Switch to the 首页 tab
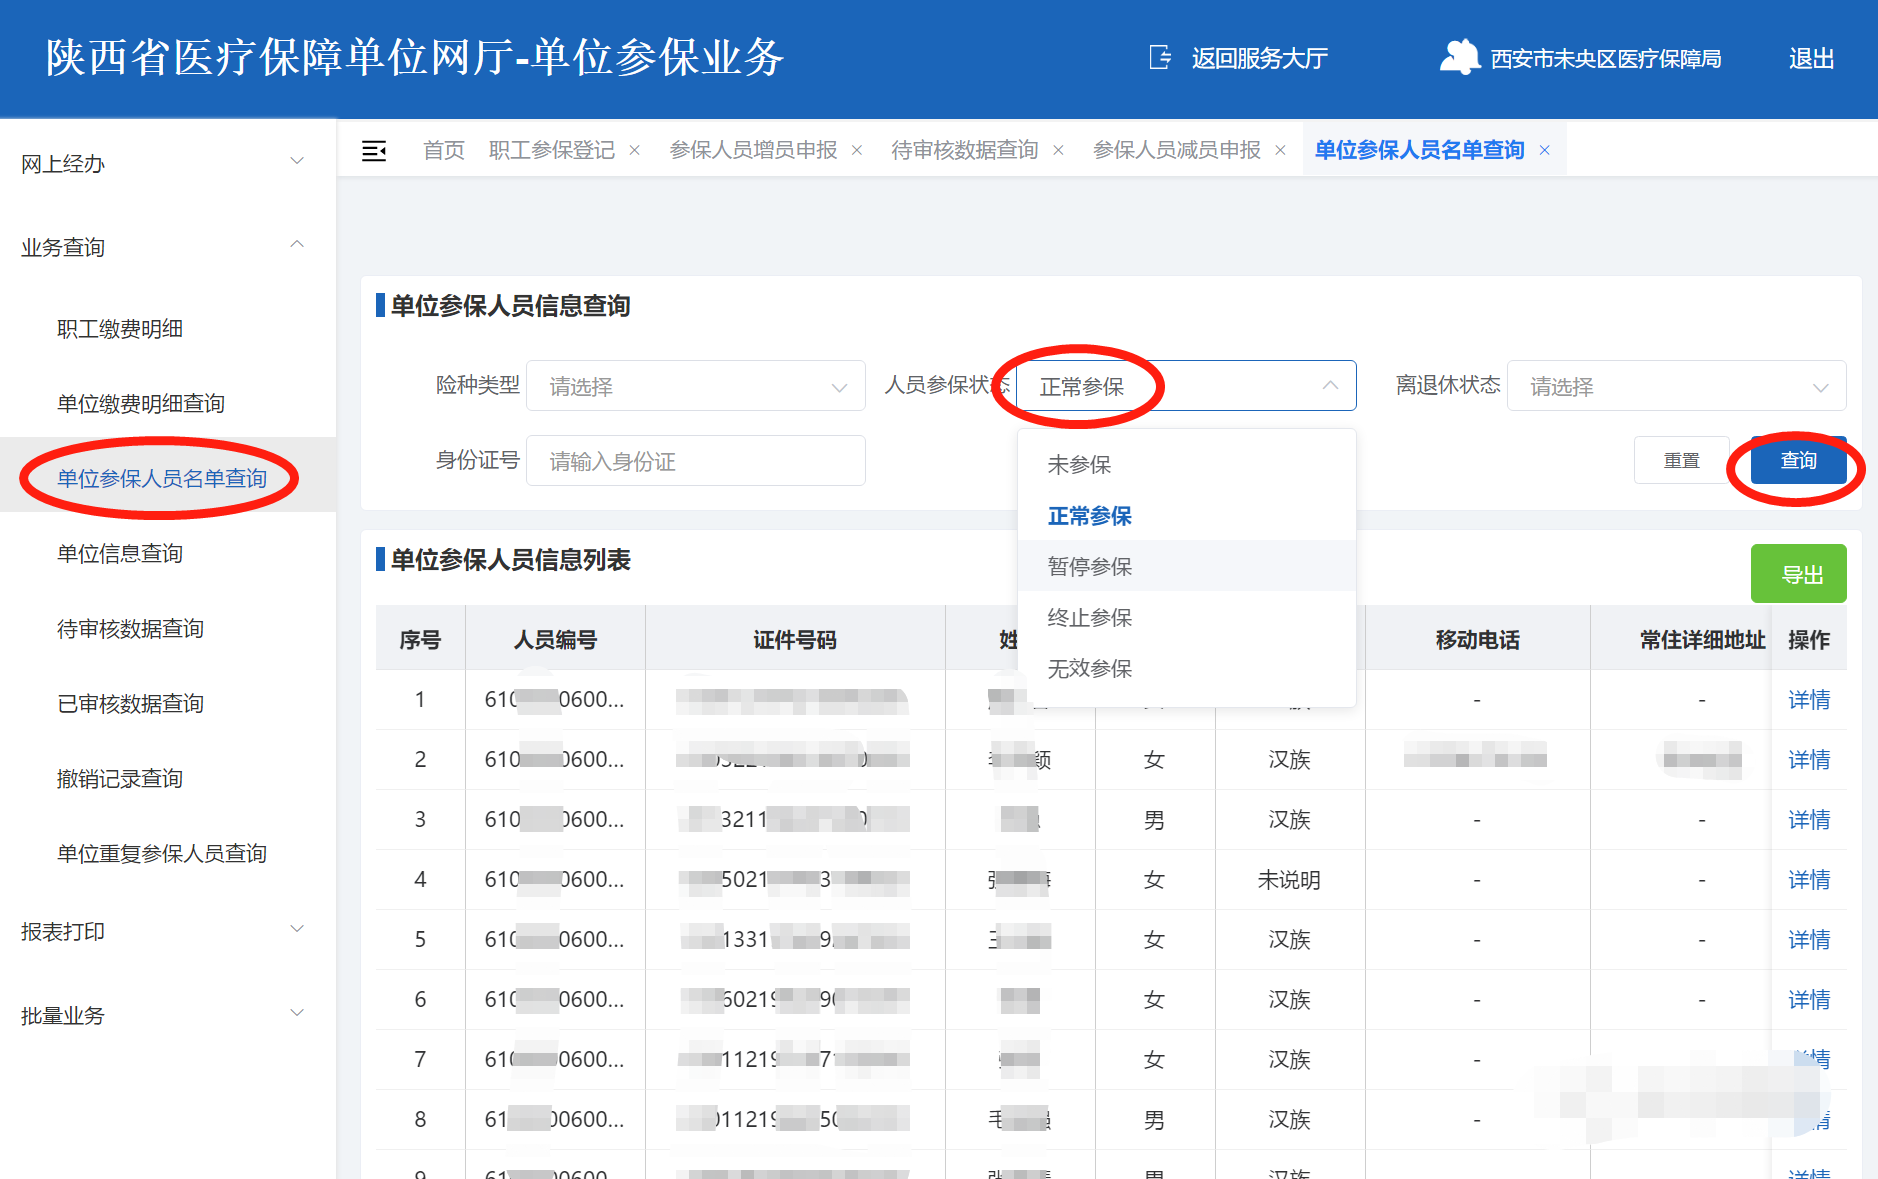Screen dimensions: 1878x1179 tap(444, 151)
